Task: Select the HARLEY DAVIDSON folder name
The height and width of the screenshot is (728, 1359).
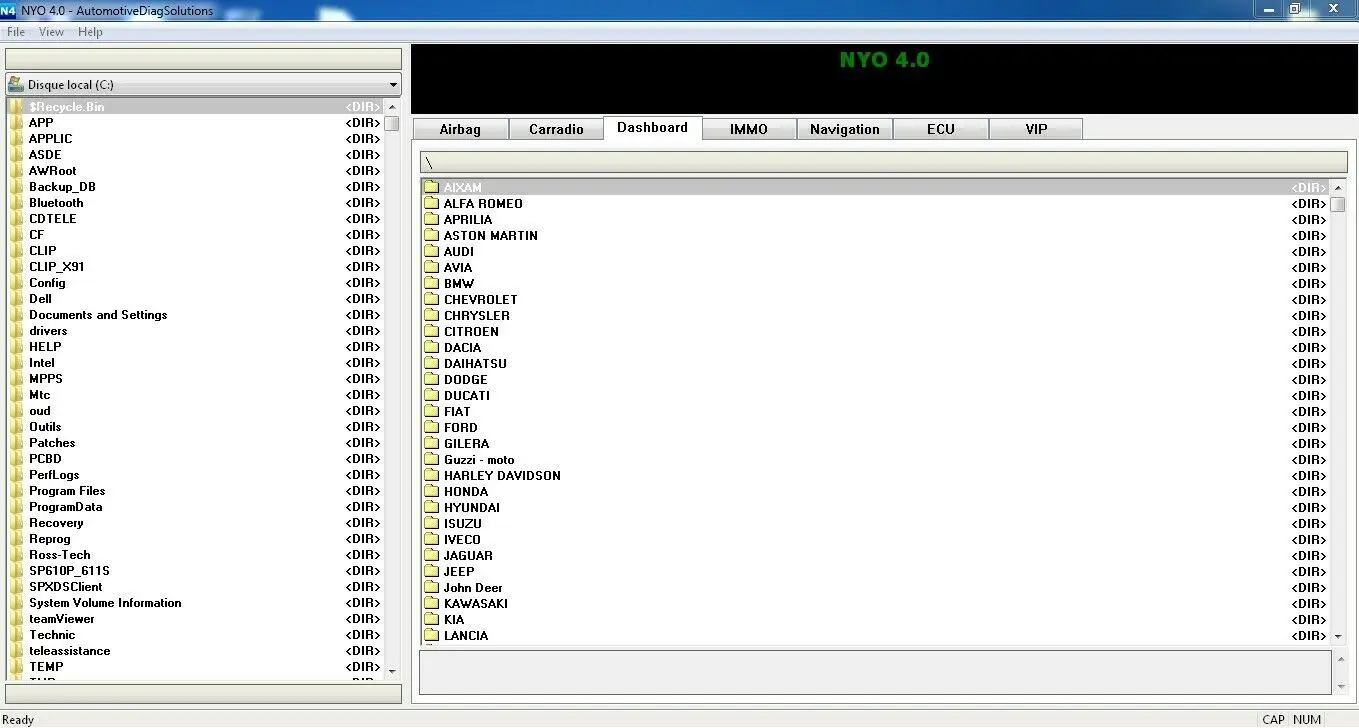Action: point(502,475)
